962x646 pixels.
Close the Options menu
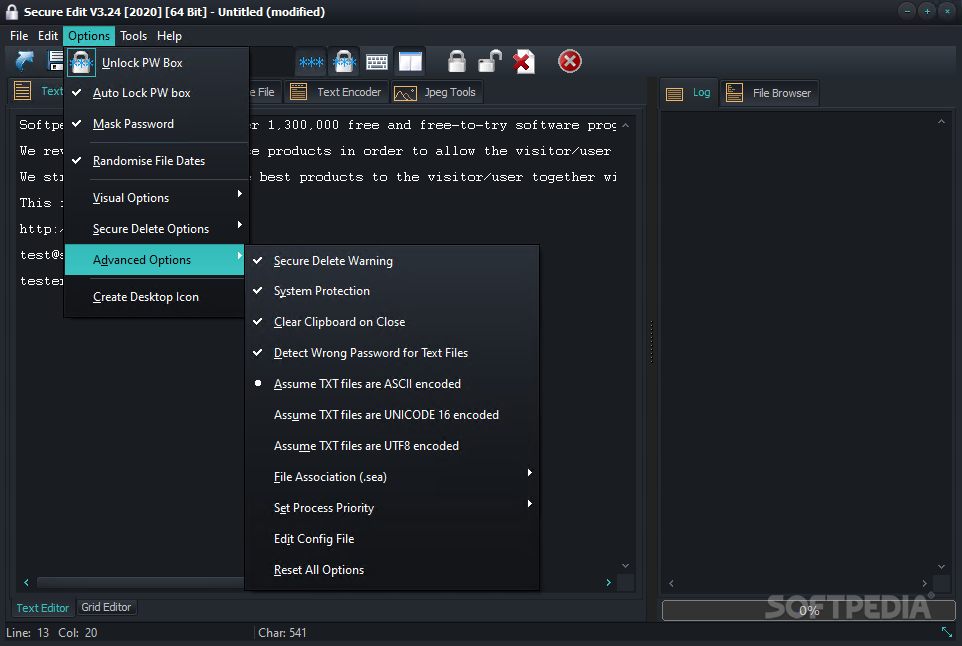coord(89,36)
